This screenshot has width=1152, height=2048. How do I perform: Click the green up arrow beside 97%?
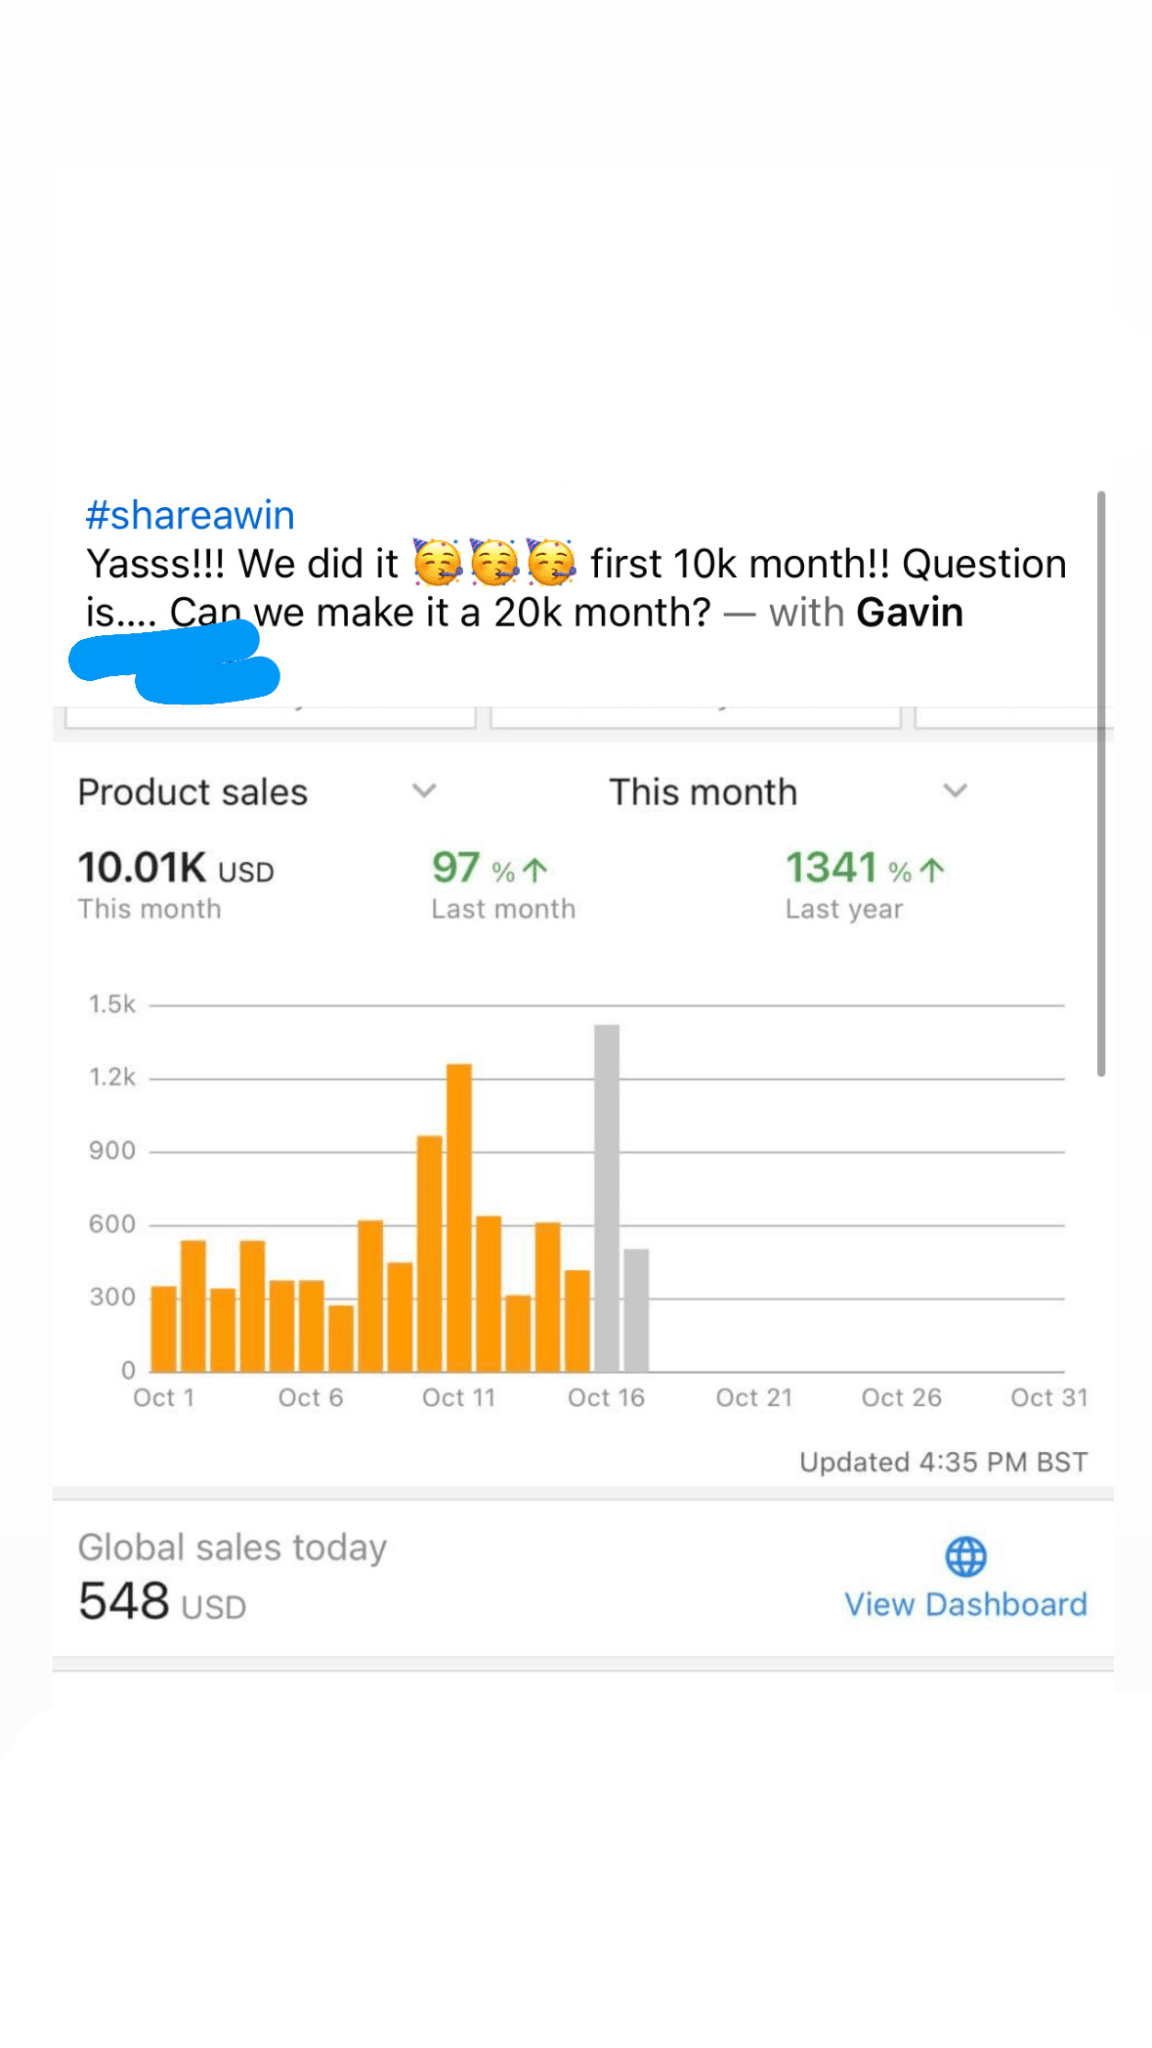pos(535,871)
